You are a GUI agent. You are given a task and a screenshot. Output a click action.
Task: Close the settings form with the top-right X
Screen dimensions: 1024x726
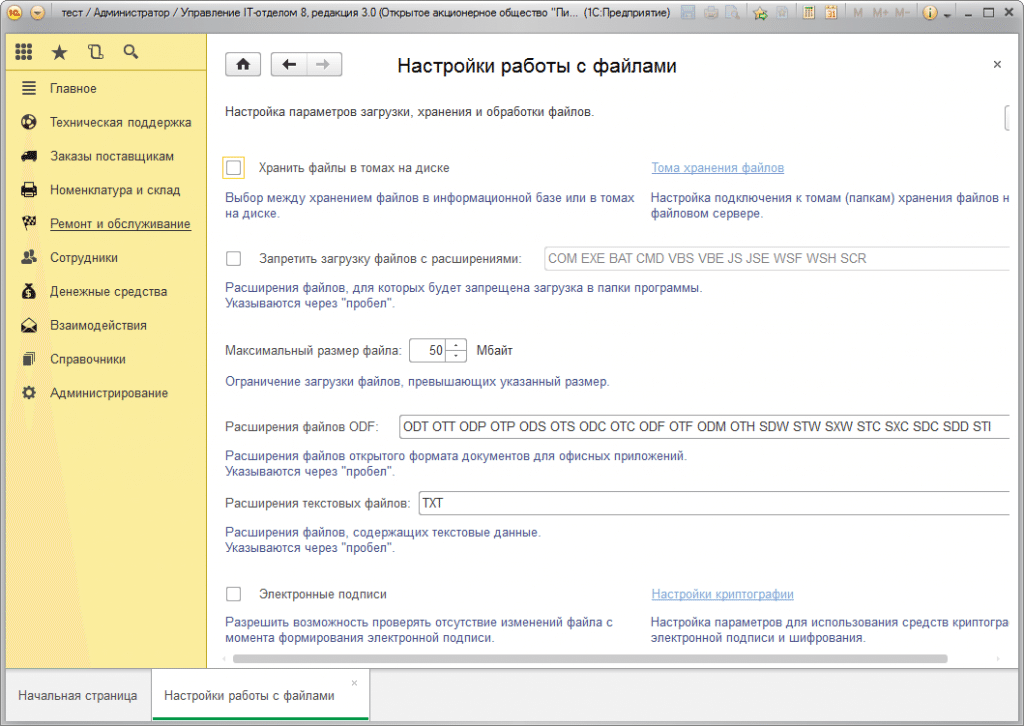tap(997, 64)
